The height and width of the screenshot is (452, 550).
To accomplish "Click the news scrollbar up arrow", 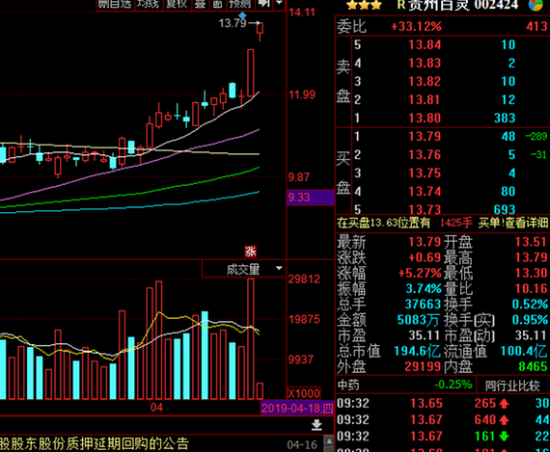I will [329, 441].
